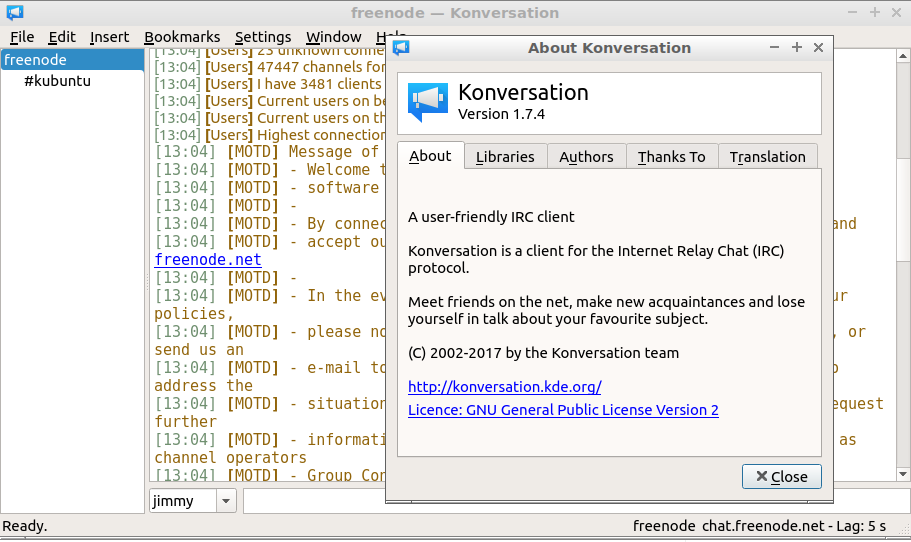Click '(C) 2002-2017 by the Konversation team' text

tap(543, 353)
